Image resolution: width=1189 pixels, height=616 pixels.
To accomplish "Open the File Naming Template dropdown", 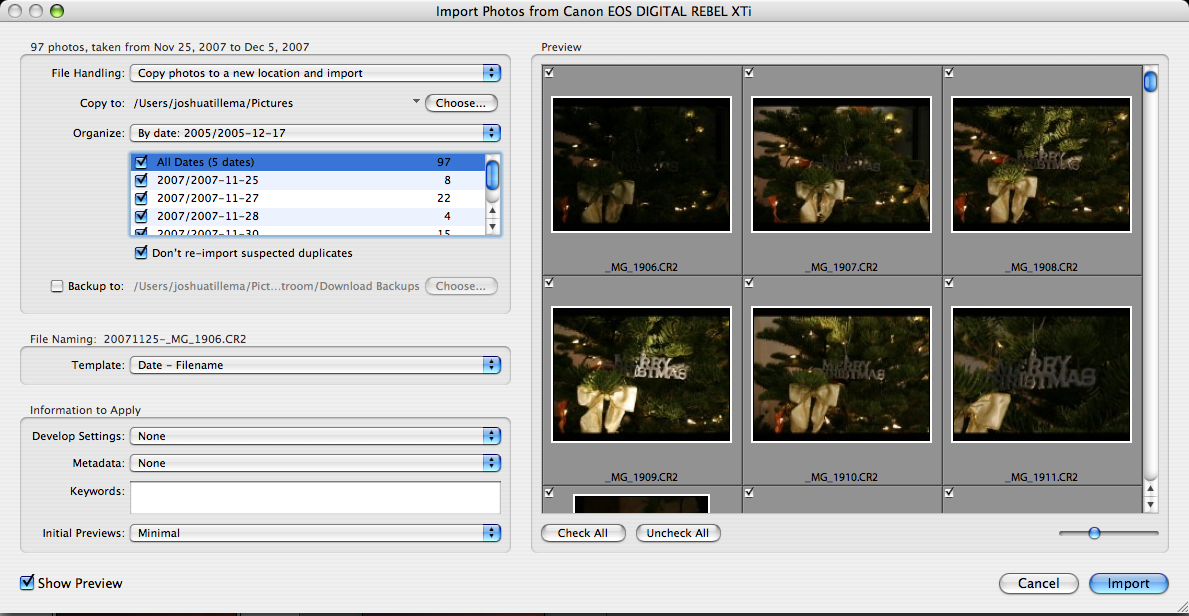I will (315, 365).
